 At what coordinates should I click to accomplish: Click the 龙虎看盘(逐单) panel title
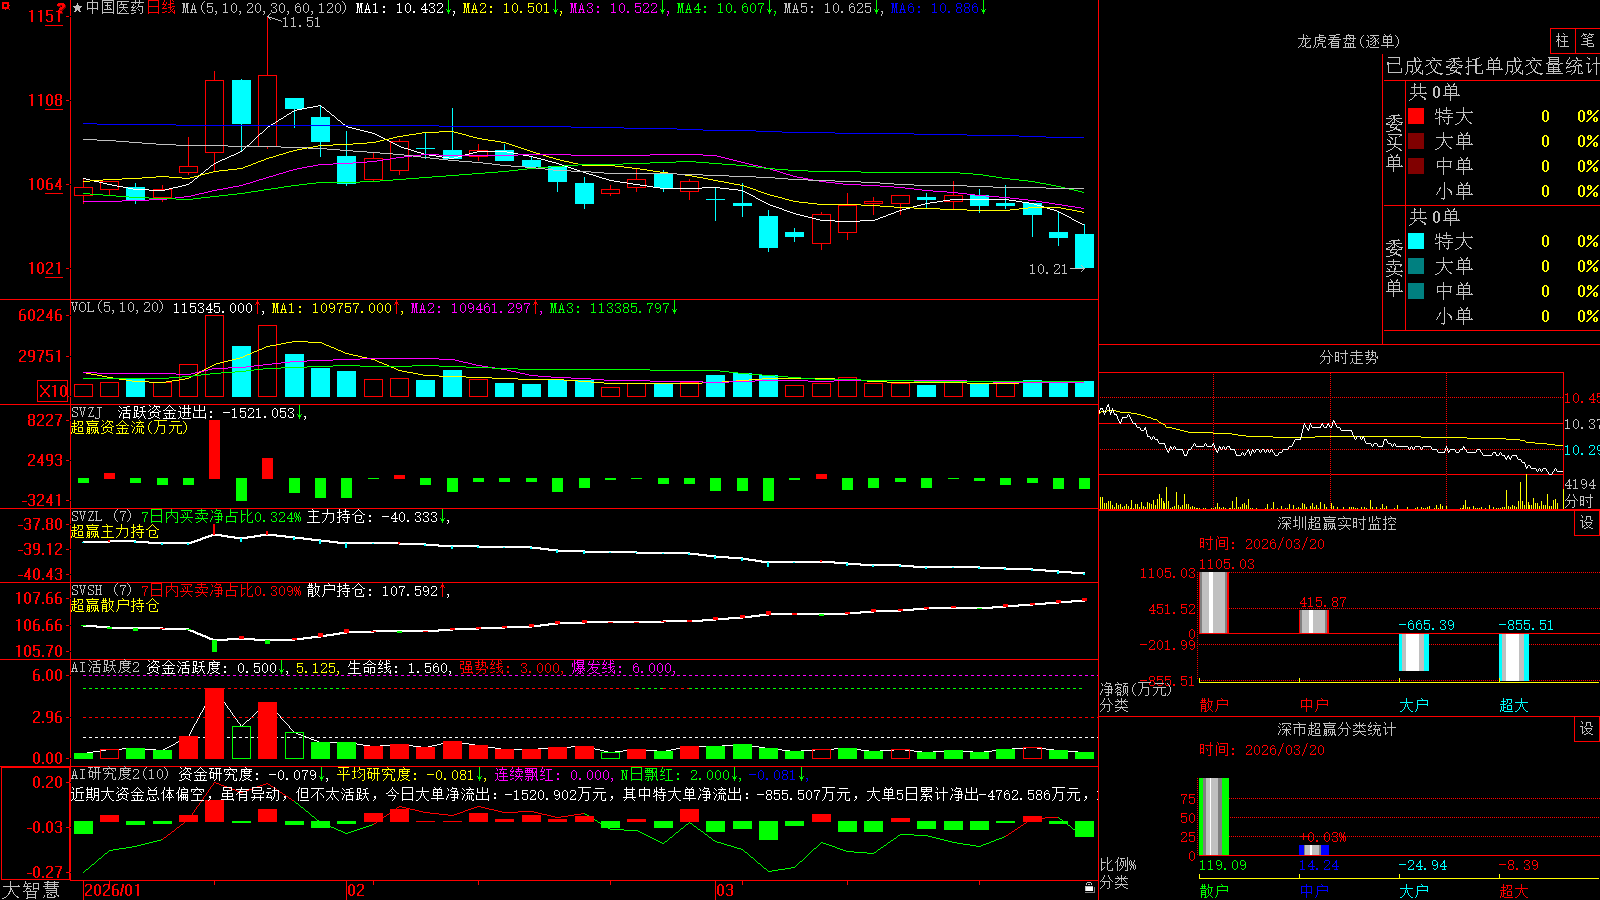1349,41
